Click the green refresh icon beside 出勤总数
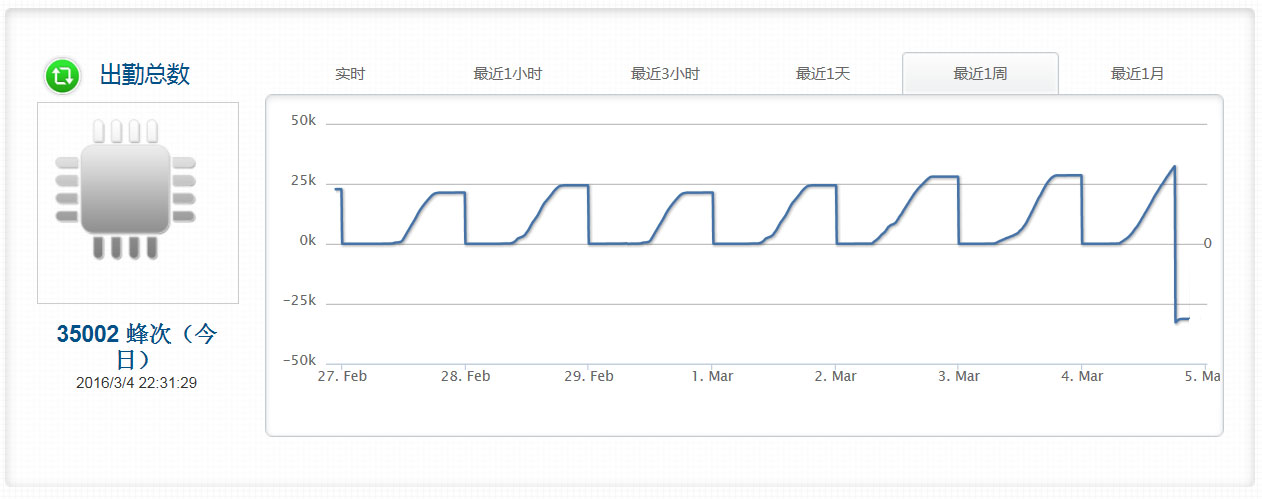Viewport: 1262px width, 499px height. tap(62, 76)
